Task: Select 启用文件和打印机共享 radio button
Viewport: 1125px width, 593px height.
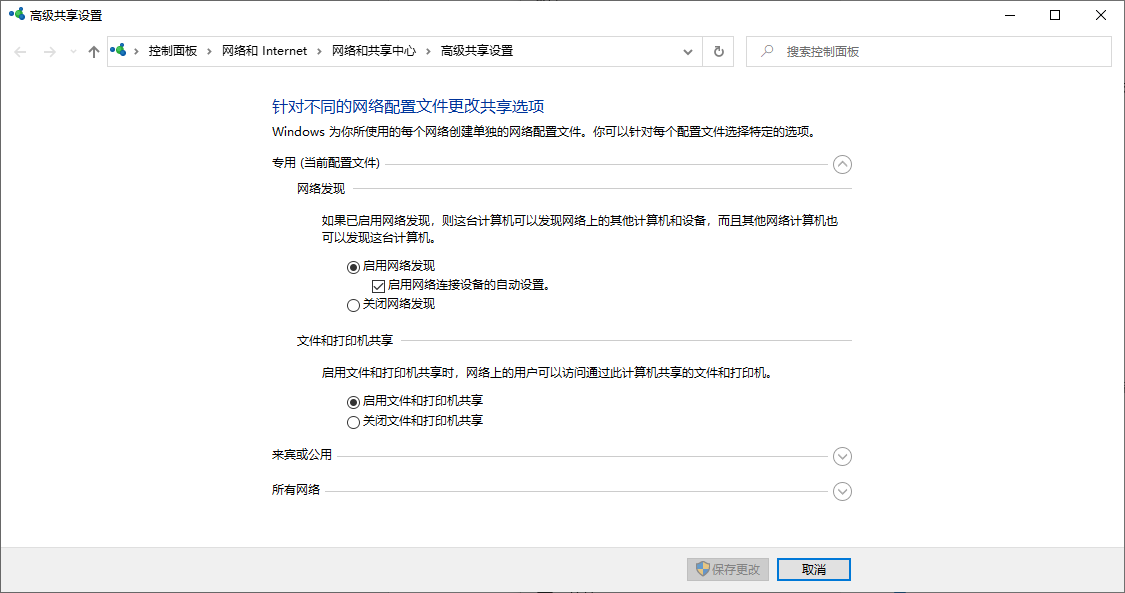Action: (353, 402)
